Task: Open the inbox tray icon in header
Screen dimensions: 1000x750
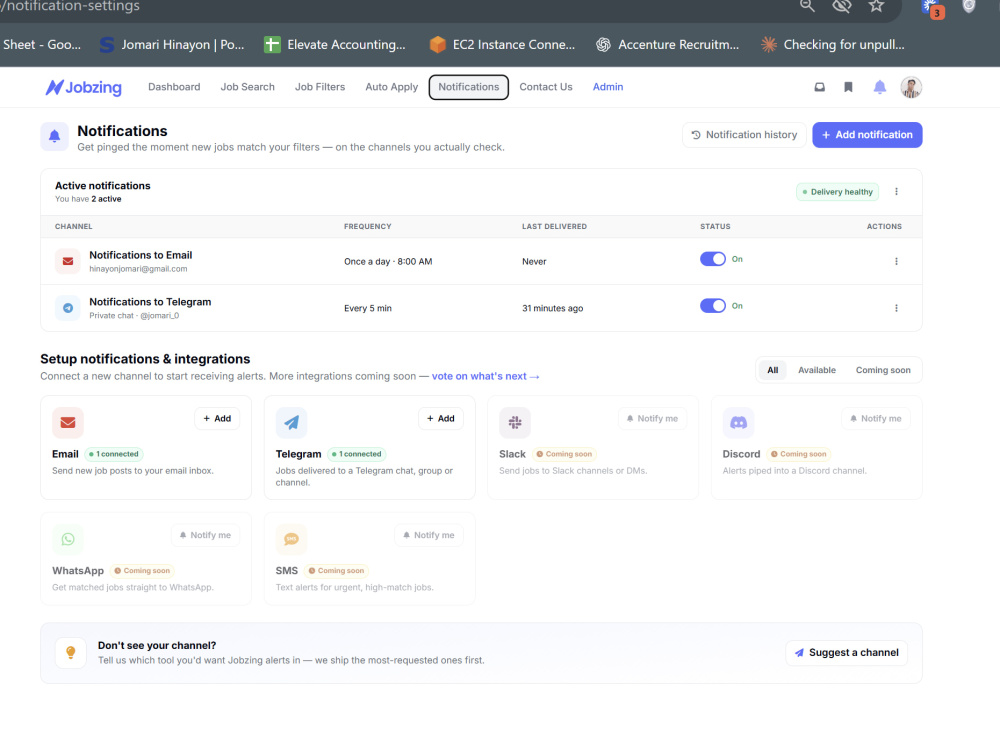Action: [820, 87]
